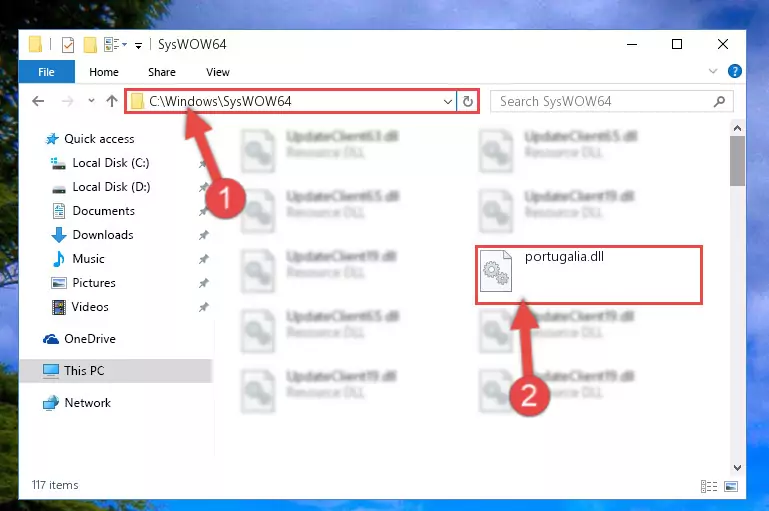Click the Search SysWOW64 field
The height and width of the screenshot is (511, 769).
point(612,102)
